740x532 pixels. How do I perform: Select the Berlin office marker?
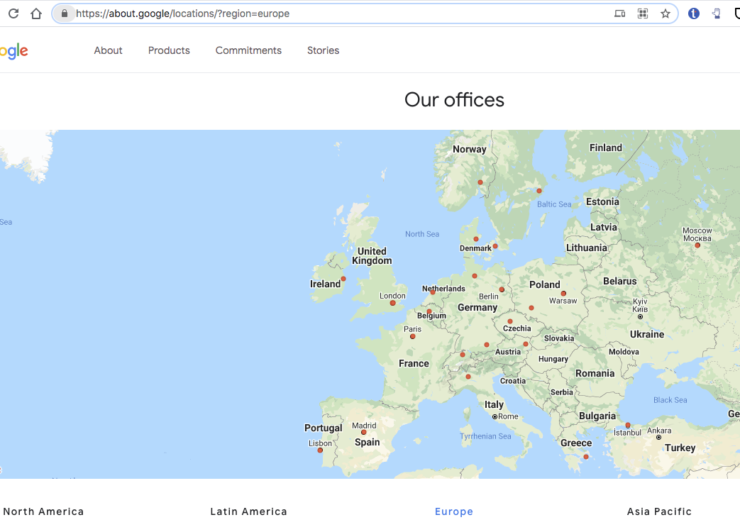tap(502, 289)
